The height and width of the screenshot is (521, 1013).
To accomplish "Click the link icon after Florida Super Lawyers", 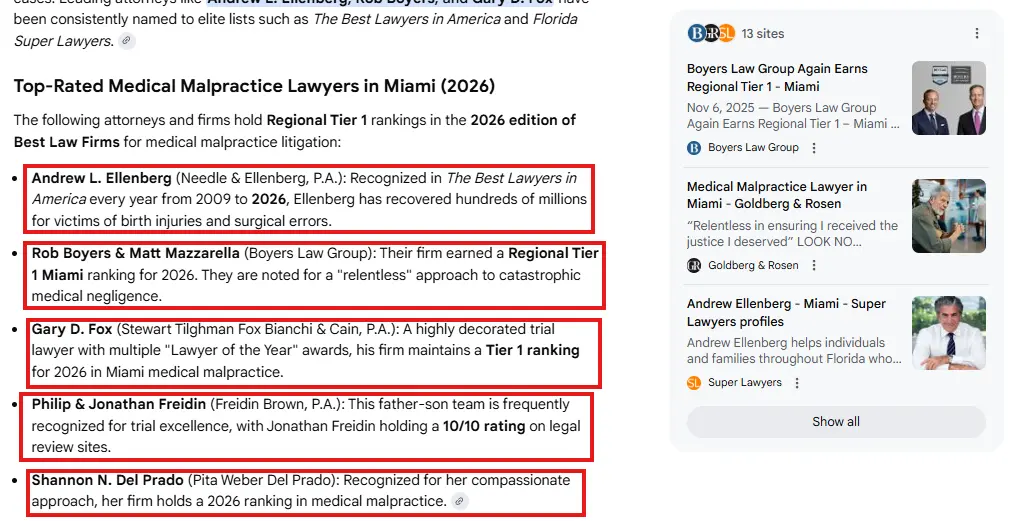I will click(x=127, y=41).
